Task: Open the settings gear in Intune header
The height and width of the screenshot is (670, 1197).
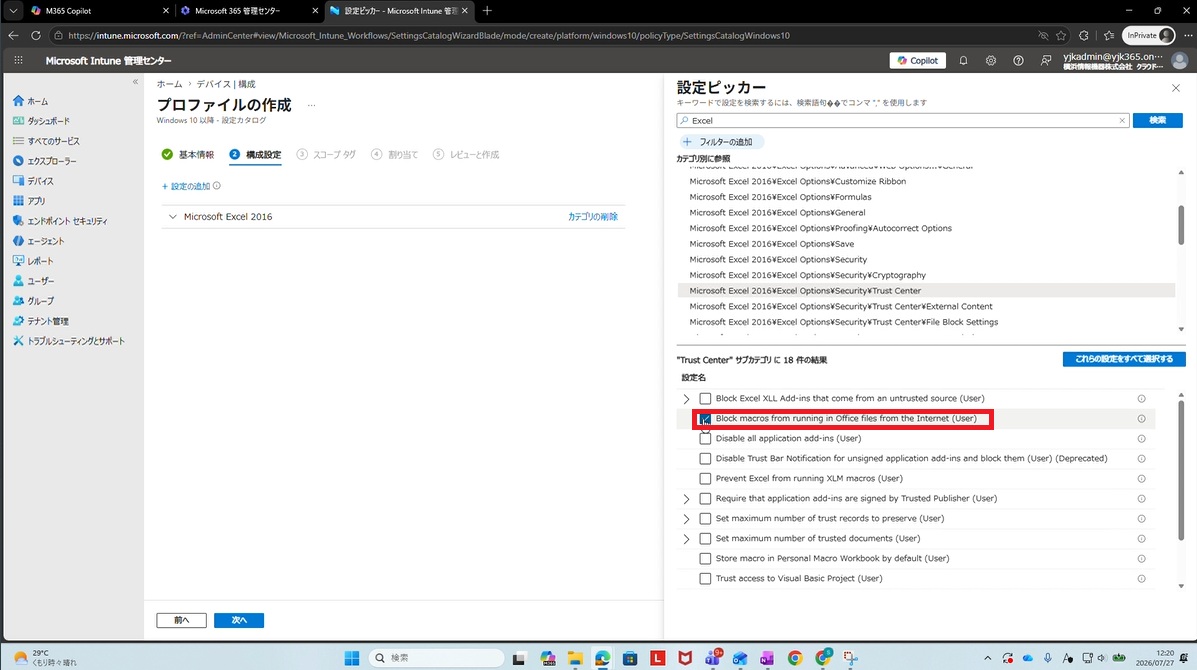Action: click(x=991, y=60)
